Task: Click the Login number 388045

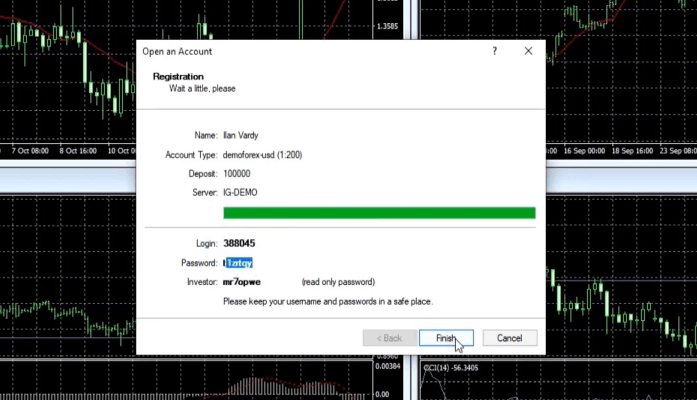Action: pyautogui.click(x=238, y=244)
